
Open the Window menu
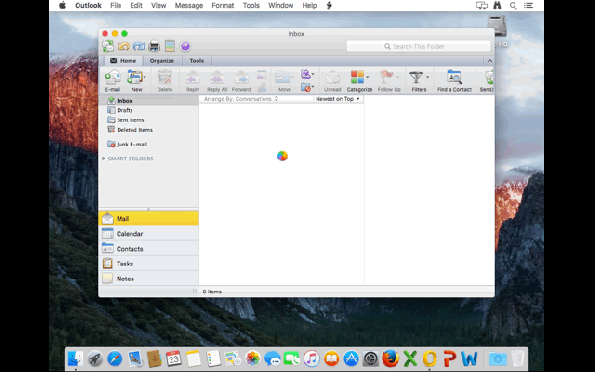tap(281, 5)
